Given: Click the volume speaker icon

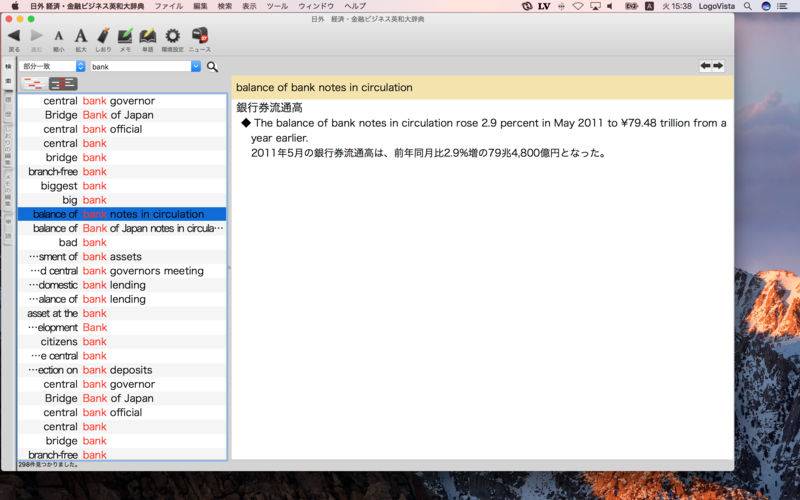Looking at the screenshot, I should pos(611,6).
